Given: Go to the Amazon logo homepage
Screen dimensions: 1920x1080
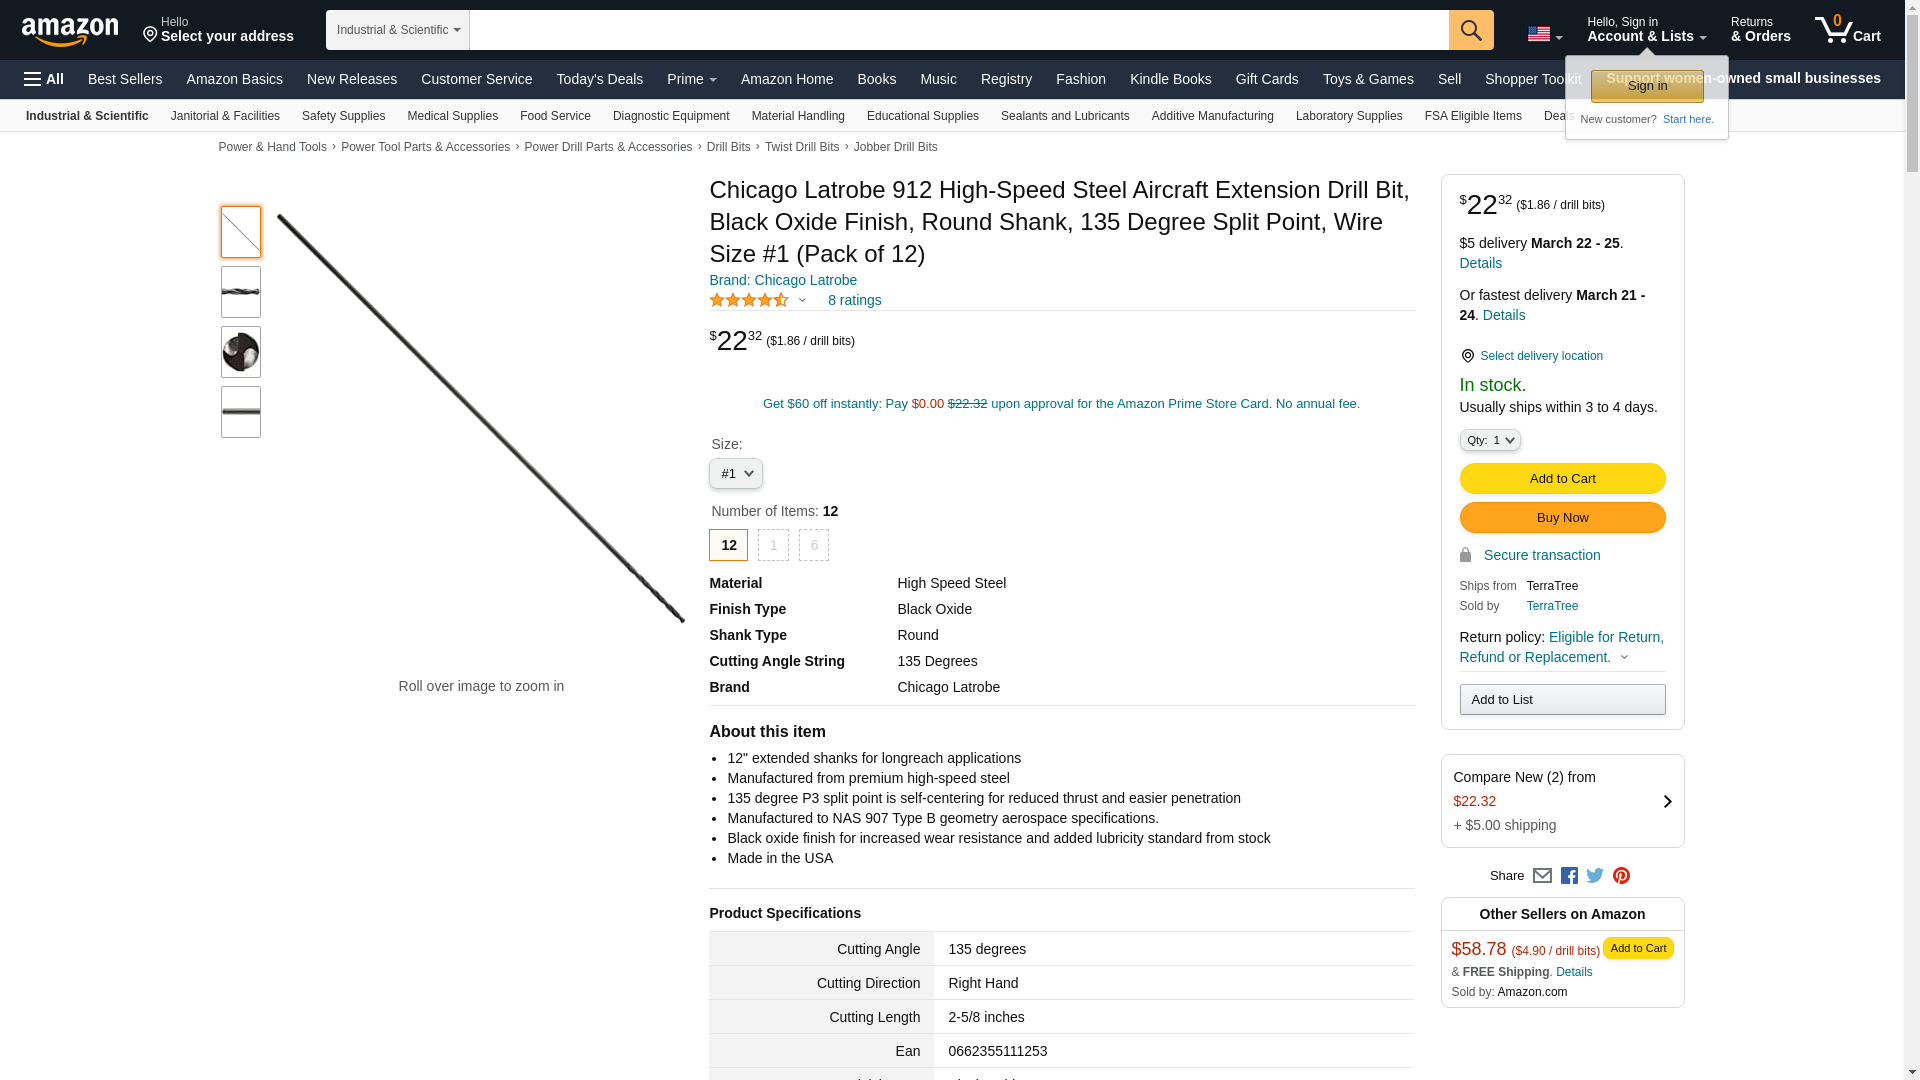Looking at the screenshot, I should coord(70,31).
